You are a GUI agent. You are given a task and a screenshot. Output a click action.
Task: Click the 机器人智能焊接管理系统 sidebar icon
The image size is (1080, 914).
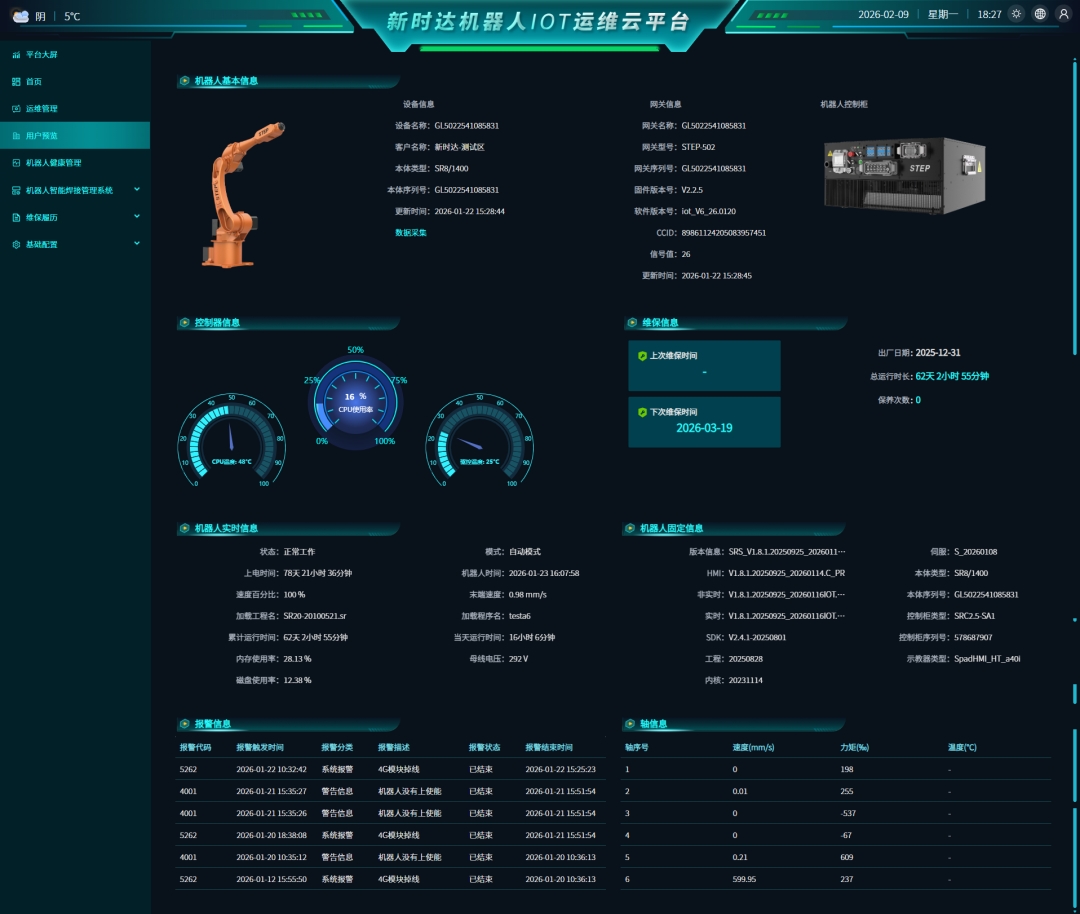[x=17, y=190]
